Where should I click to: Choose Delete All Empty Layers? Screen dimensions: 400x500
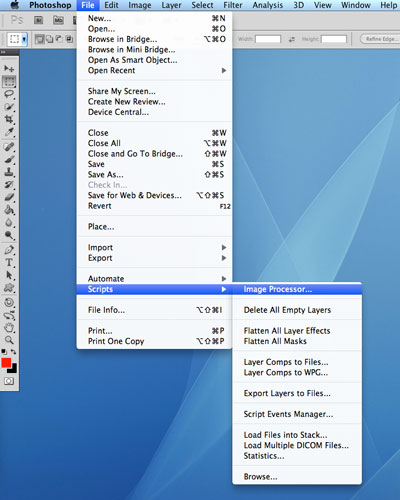pyautogui.click(x=297, y=310)
